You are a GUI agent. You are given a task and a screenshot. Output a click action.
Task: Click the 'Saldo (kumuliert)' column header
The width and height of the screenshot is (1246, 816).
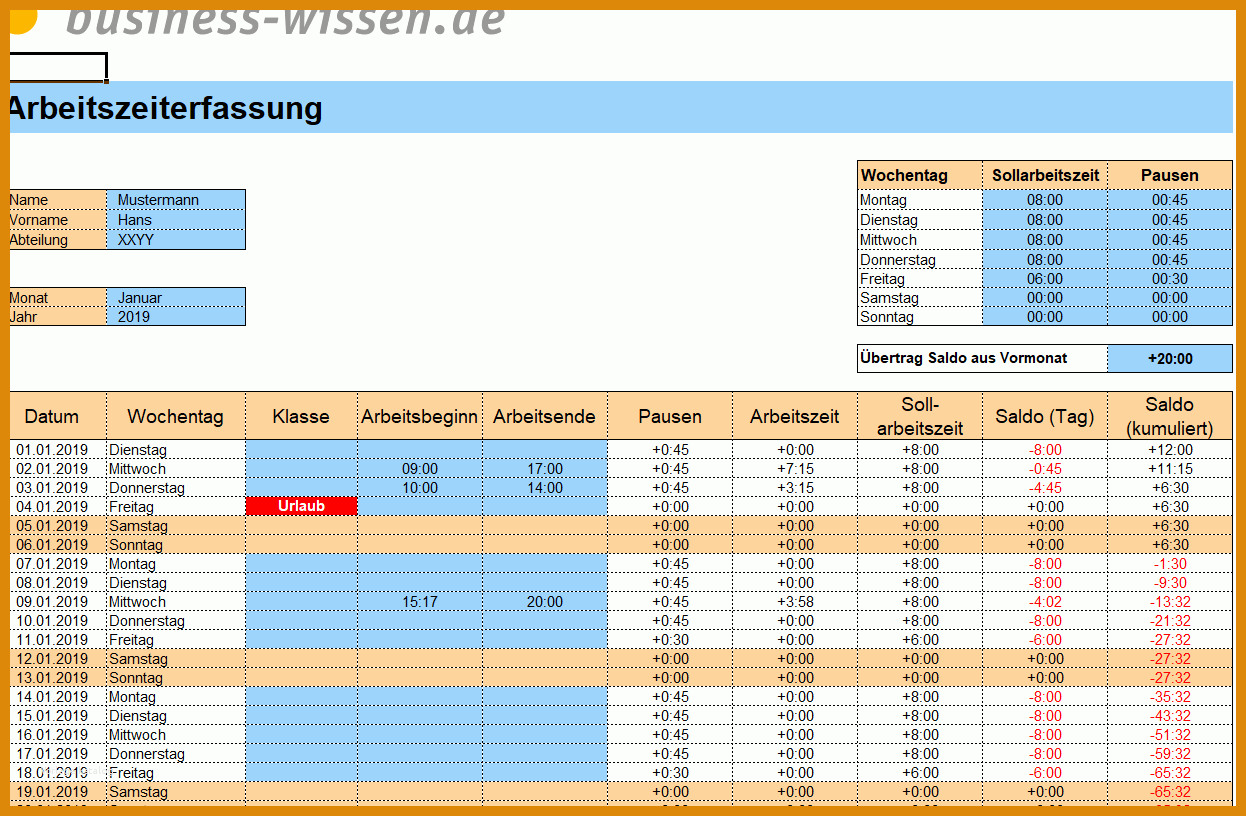point(1170,416)
